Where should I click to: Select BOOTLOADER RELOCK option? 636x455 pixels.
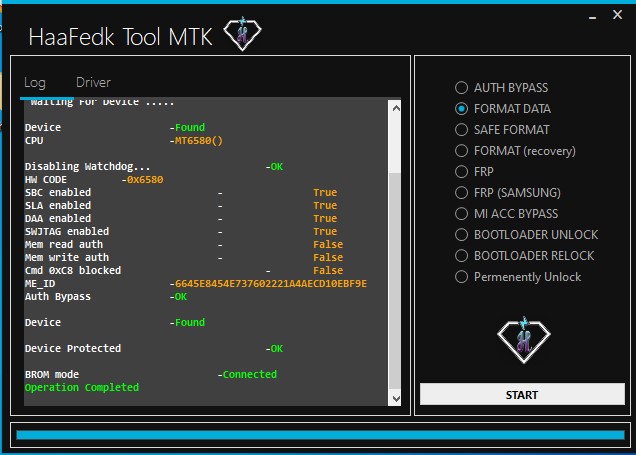524,256
